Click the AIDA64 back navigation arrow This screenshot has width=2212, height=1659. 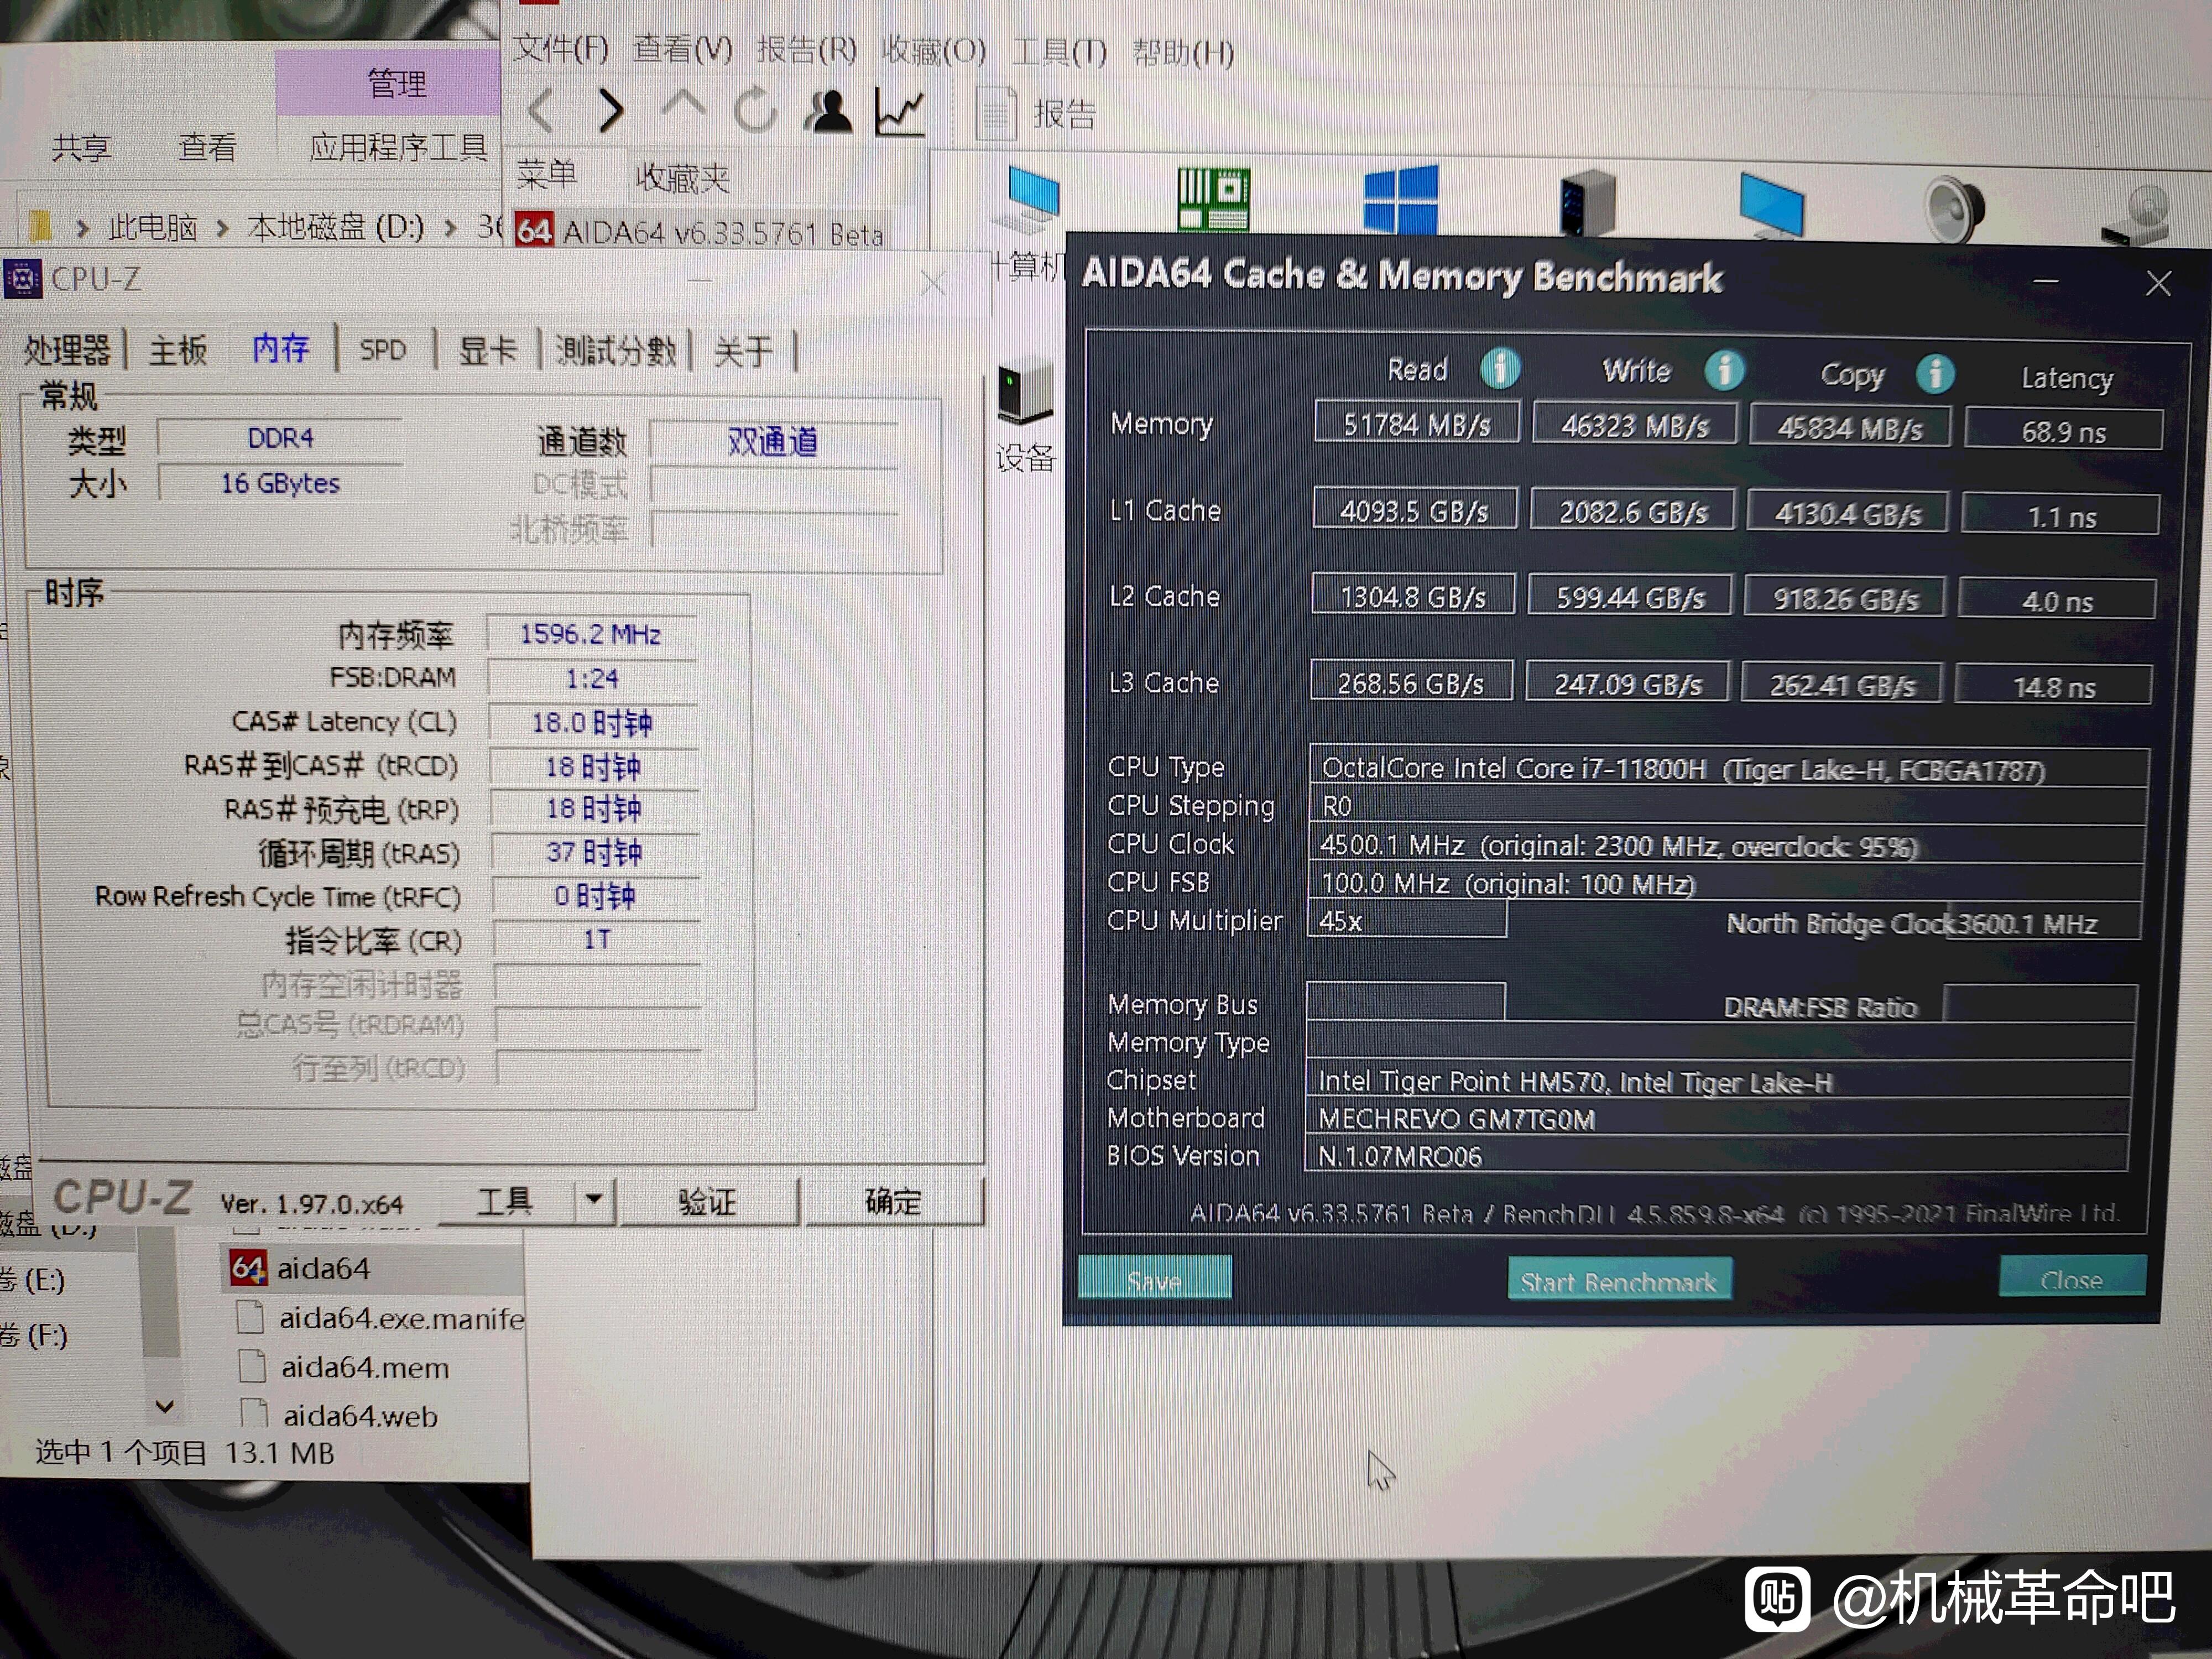[x=540, y=110]
